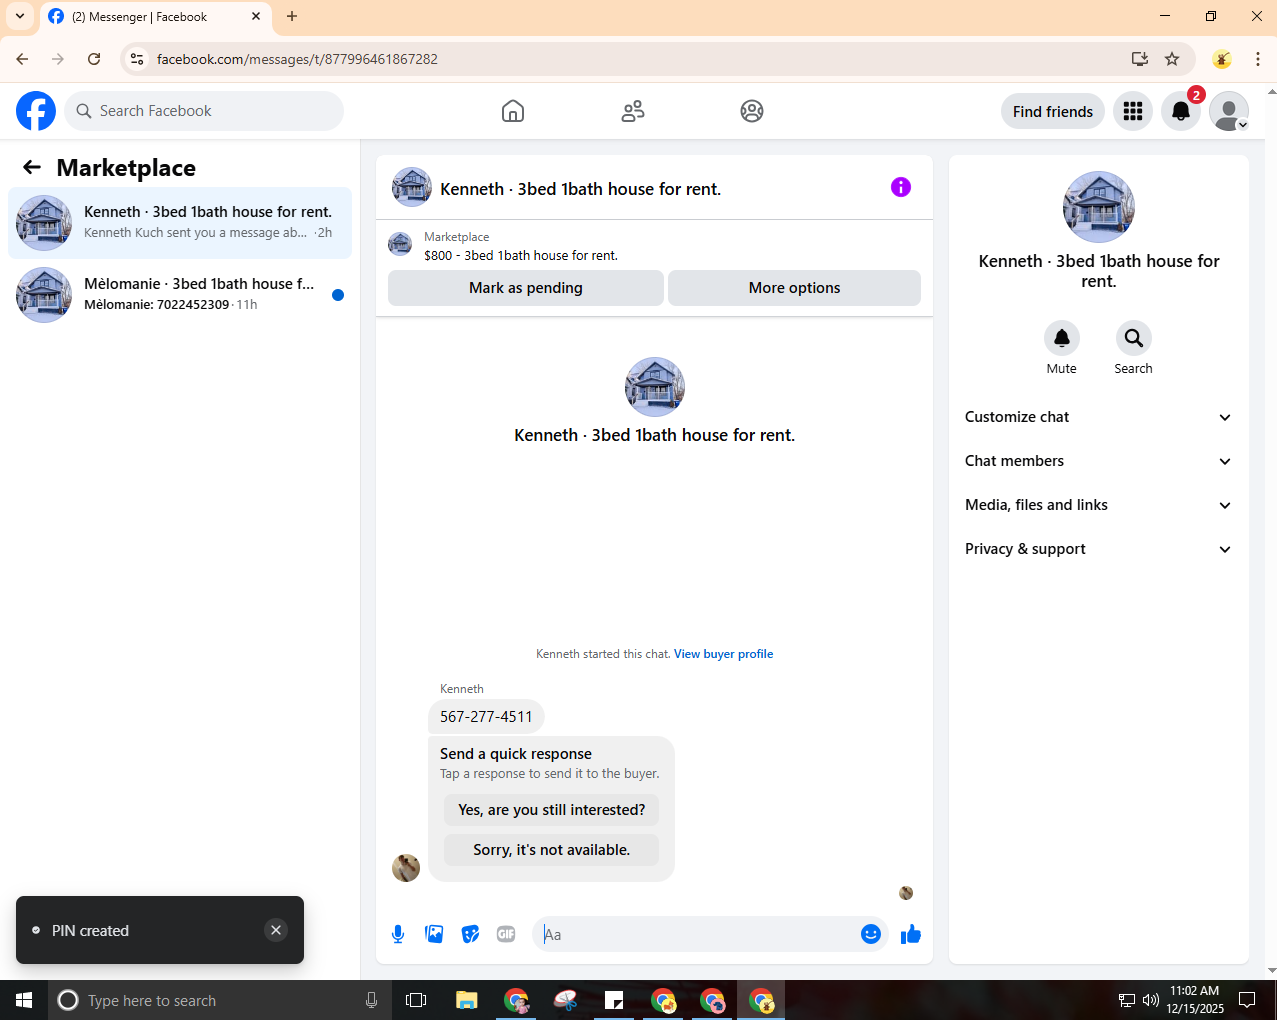
Task: Open Task View on the taskbar
Action: (416, 1000)
